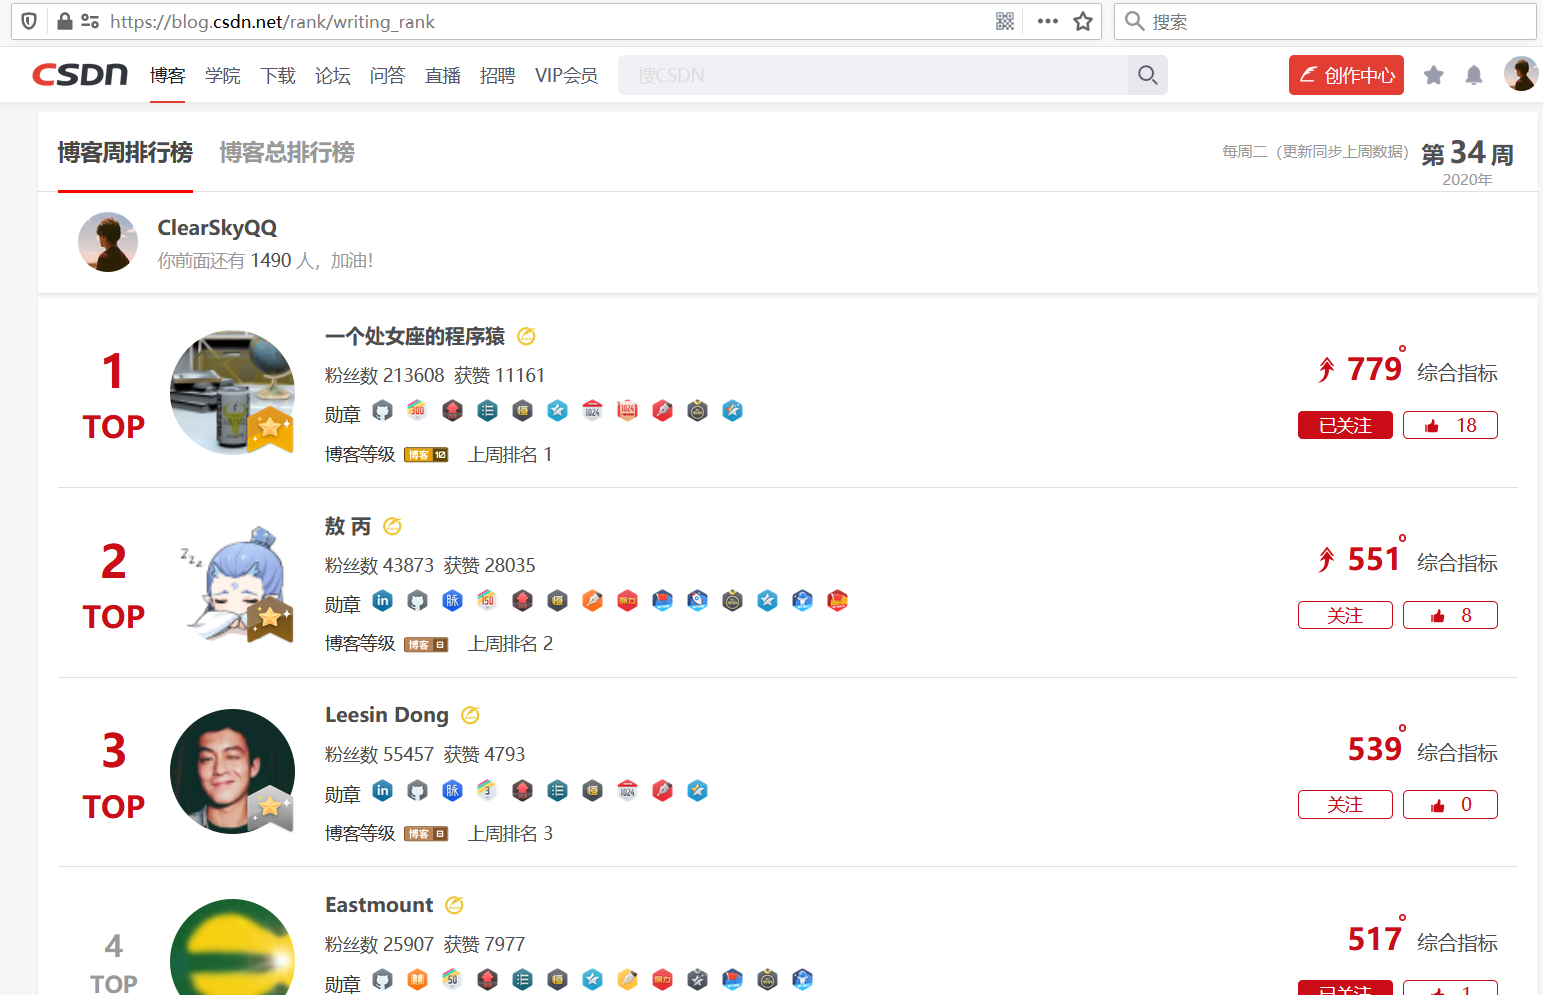This screenshot has height=995, width=1543.
Task: Click the last medal in 敖丙's row
Action: point(837,600)
